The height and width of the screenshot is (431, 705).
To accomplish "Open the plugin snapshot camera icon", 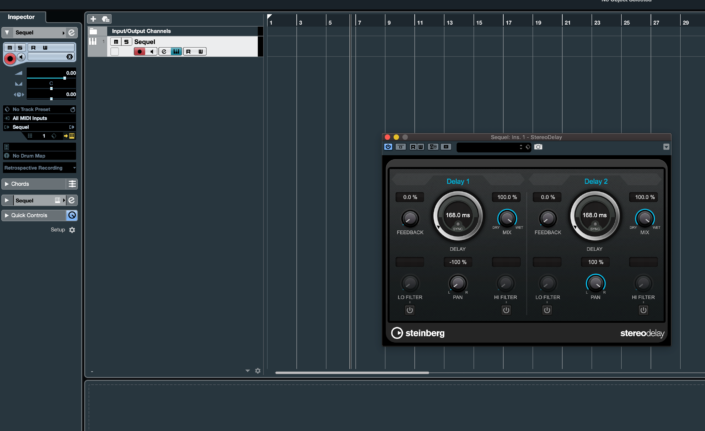I will (538, 147).
